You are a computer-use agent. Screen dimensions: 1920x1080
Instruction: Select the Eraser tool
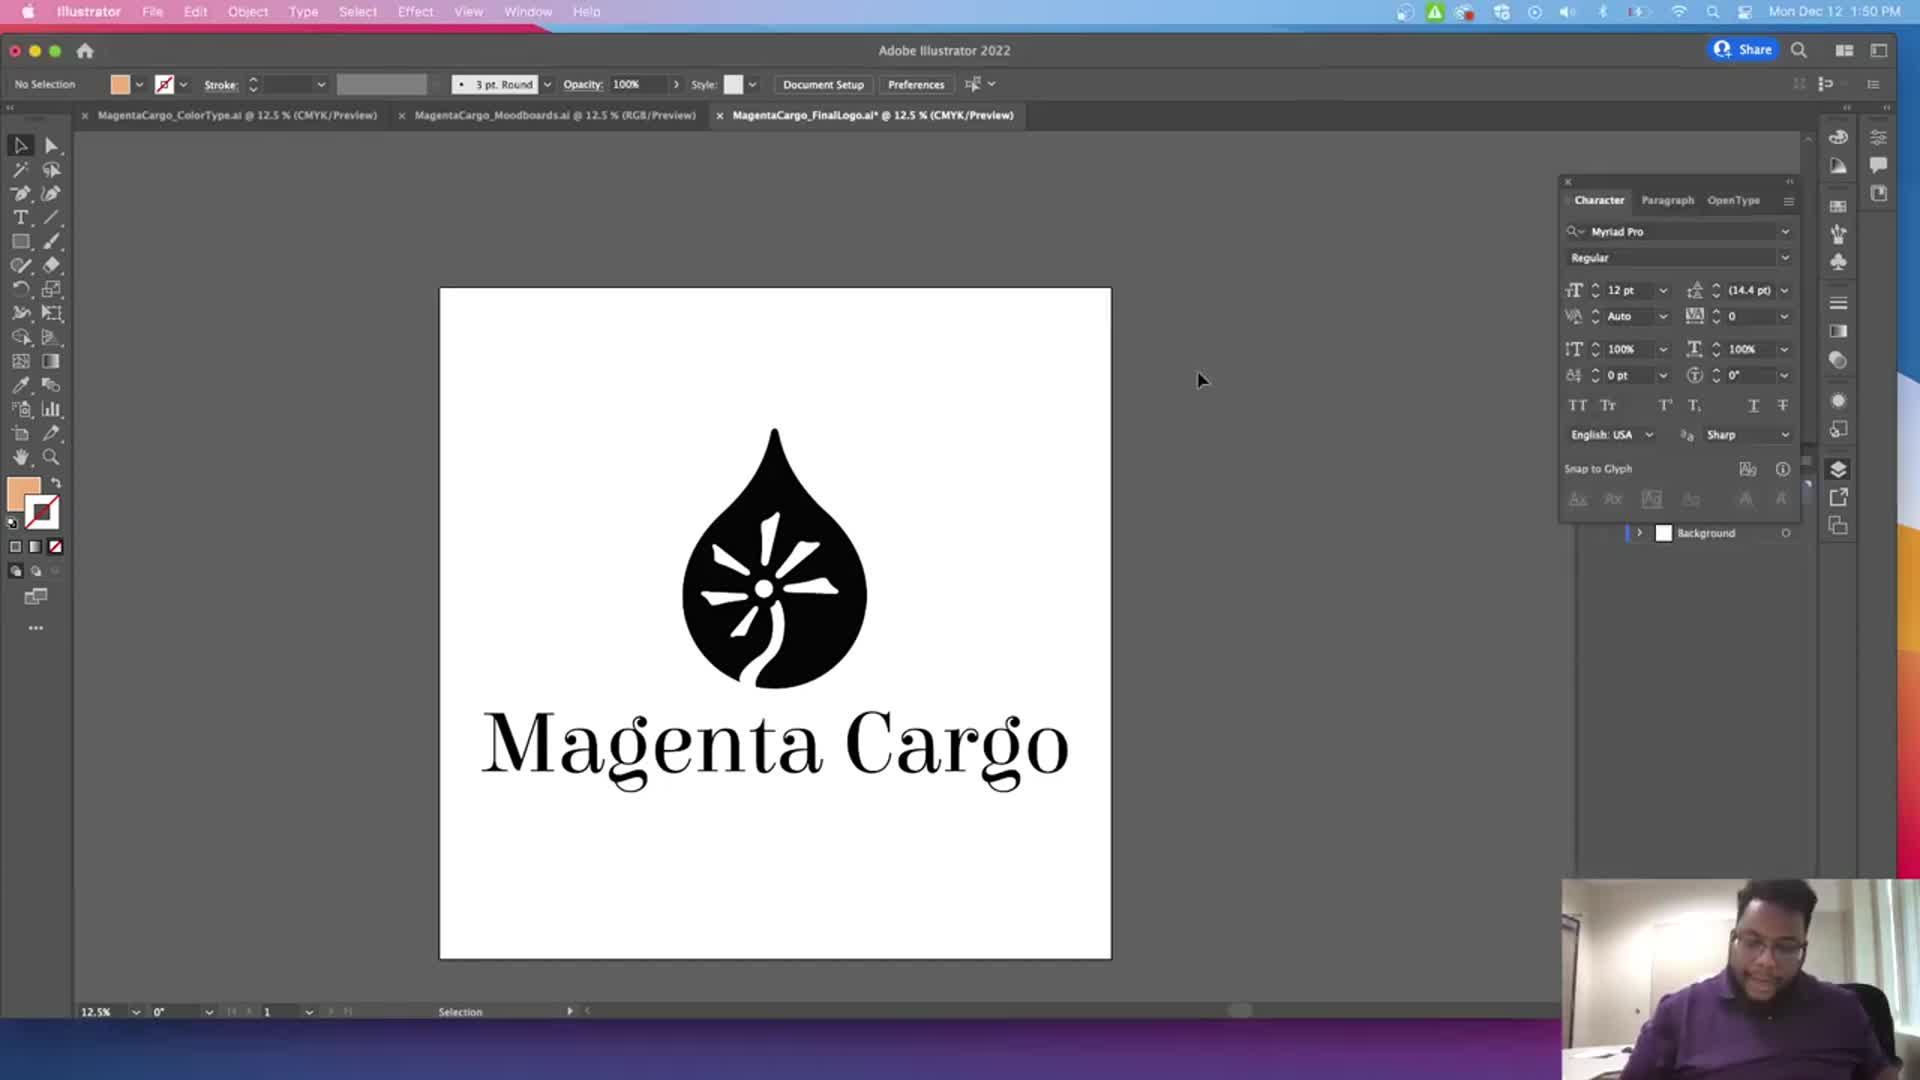tap(52, 266)
